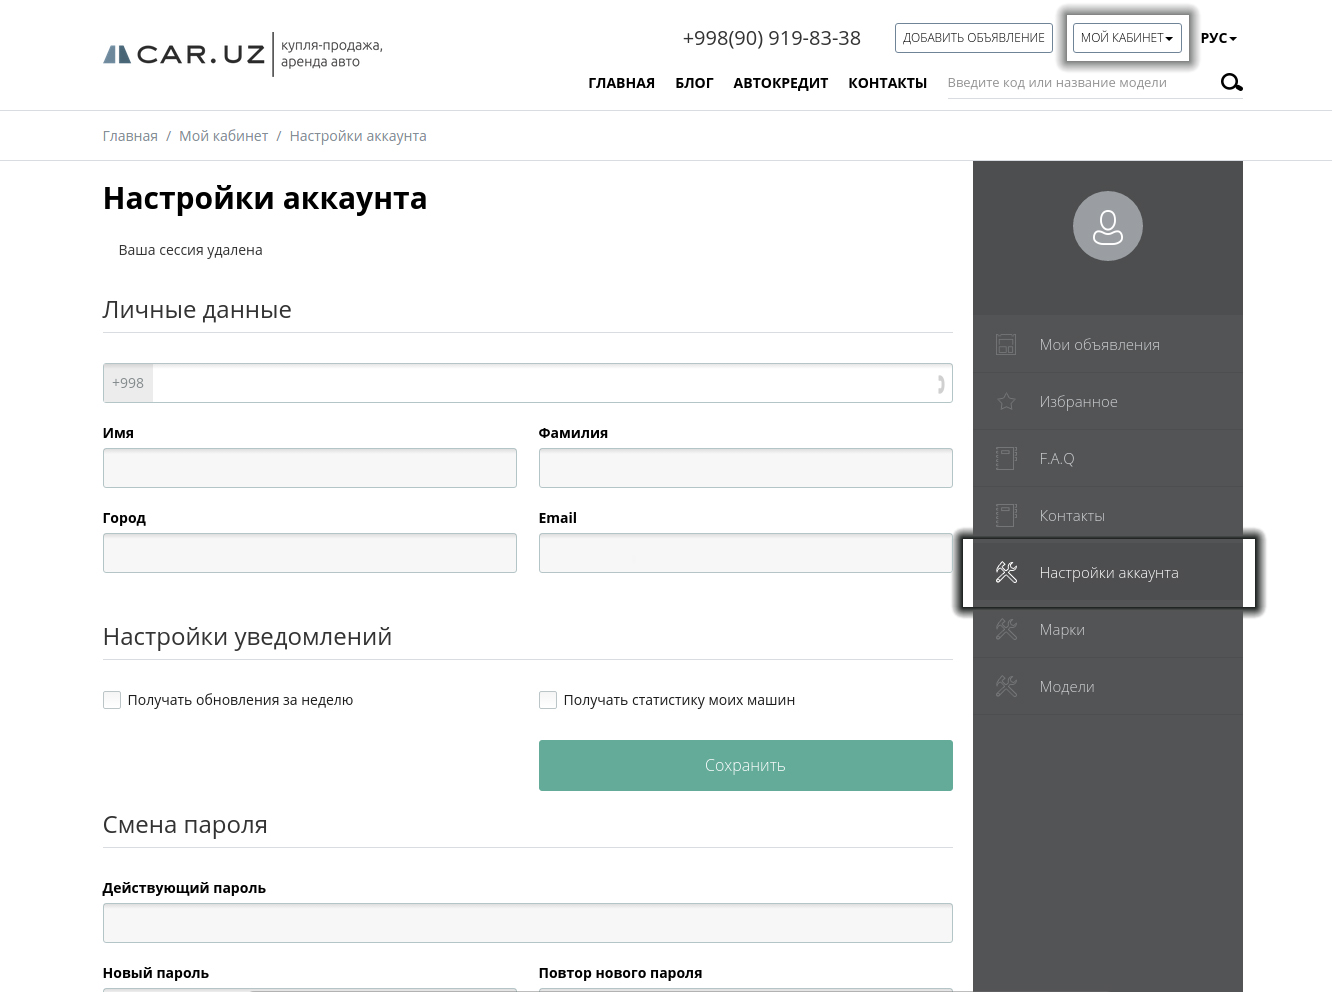Select Избранное in sidebar
The image size is (1332, 992).
click(1108, 402)
